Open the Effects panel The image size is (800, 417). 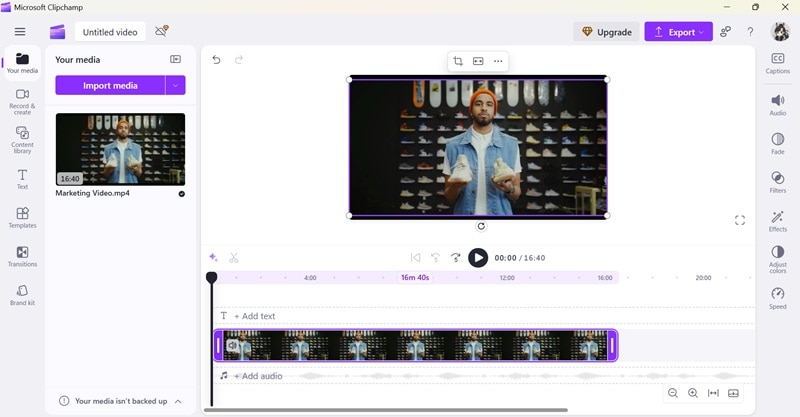click(778, 221)
